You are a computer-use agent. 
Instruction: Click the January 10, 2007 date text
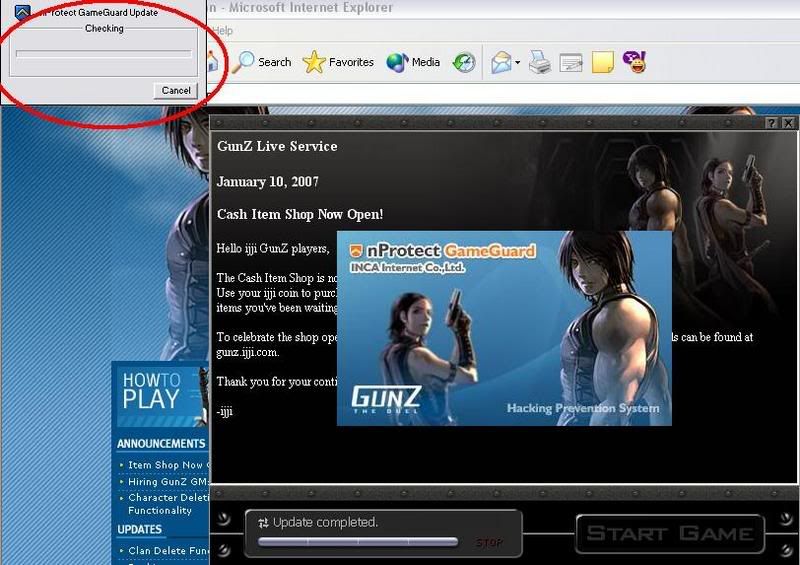click(268, 182)
